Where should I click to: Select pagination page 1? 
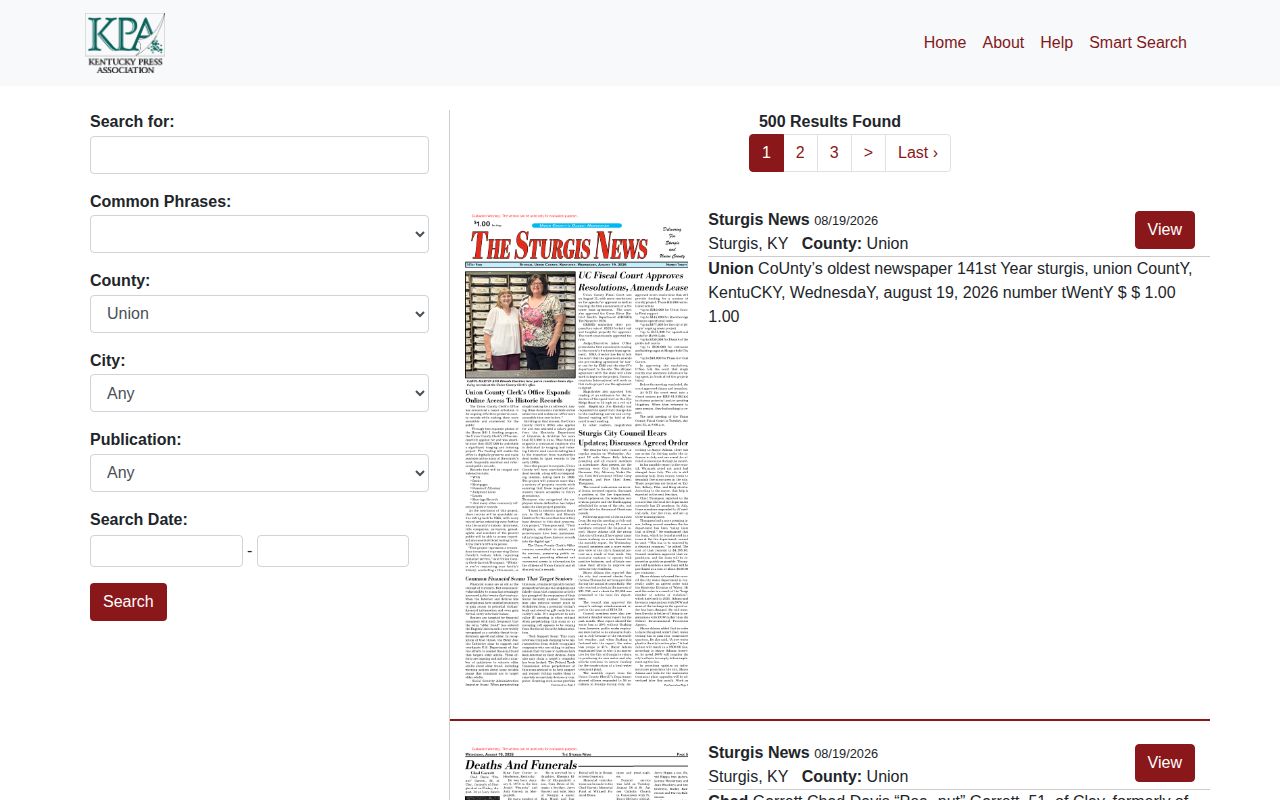[x=766, y=153]
